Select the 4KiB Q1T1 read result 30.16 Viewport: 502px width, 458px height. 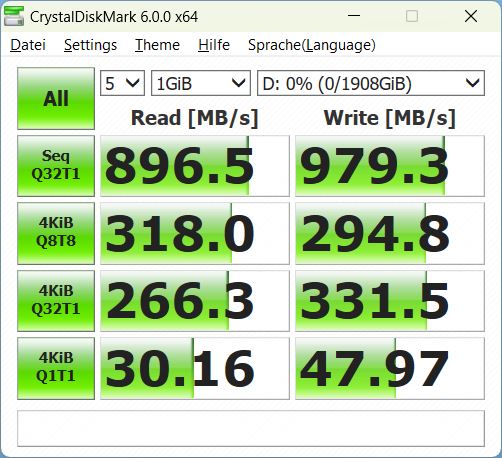pos(195,368)
